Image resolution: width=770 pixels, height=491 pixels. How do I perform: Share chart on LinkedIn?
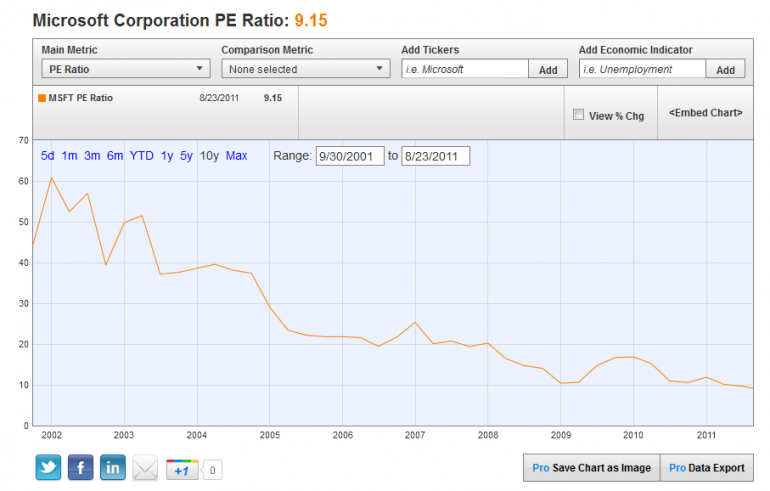(112, 467)
